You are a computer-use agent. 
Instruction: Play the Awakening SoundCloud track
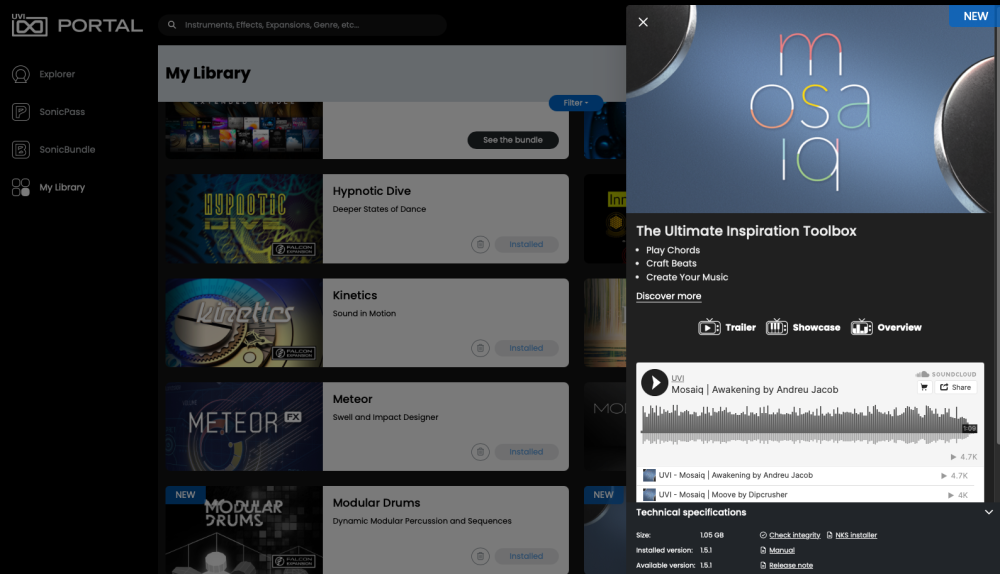[x=654, y=383]
